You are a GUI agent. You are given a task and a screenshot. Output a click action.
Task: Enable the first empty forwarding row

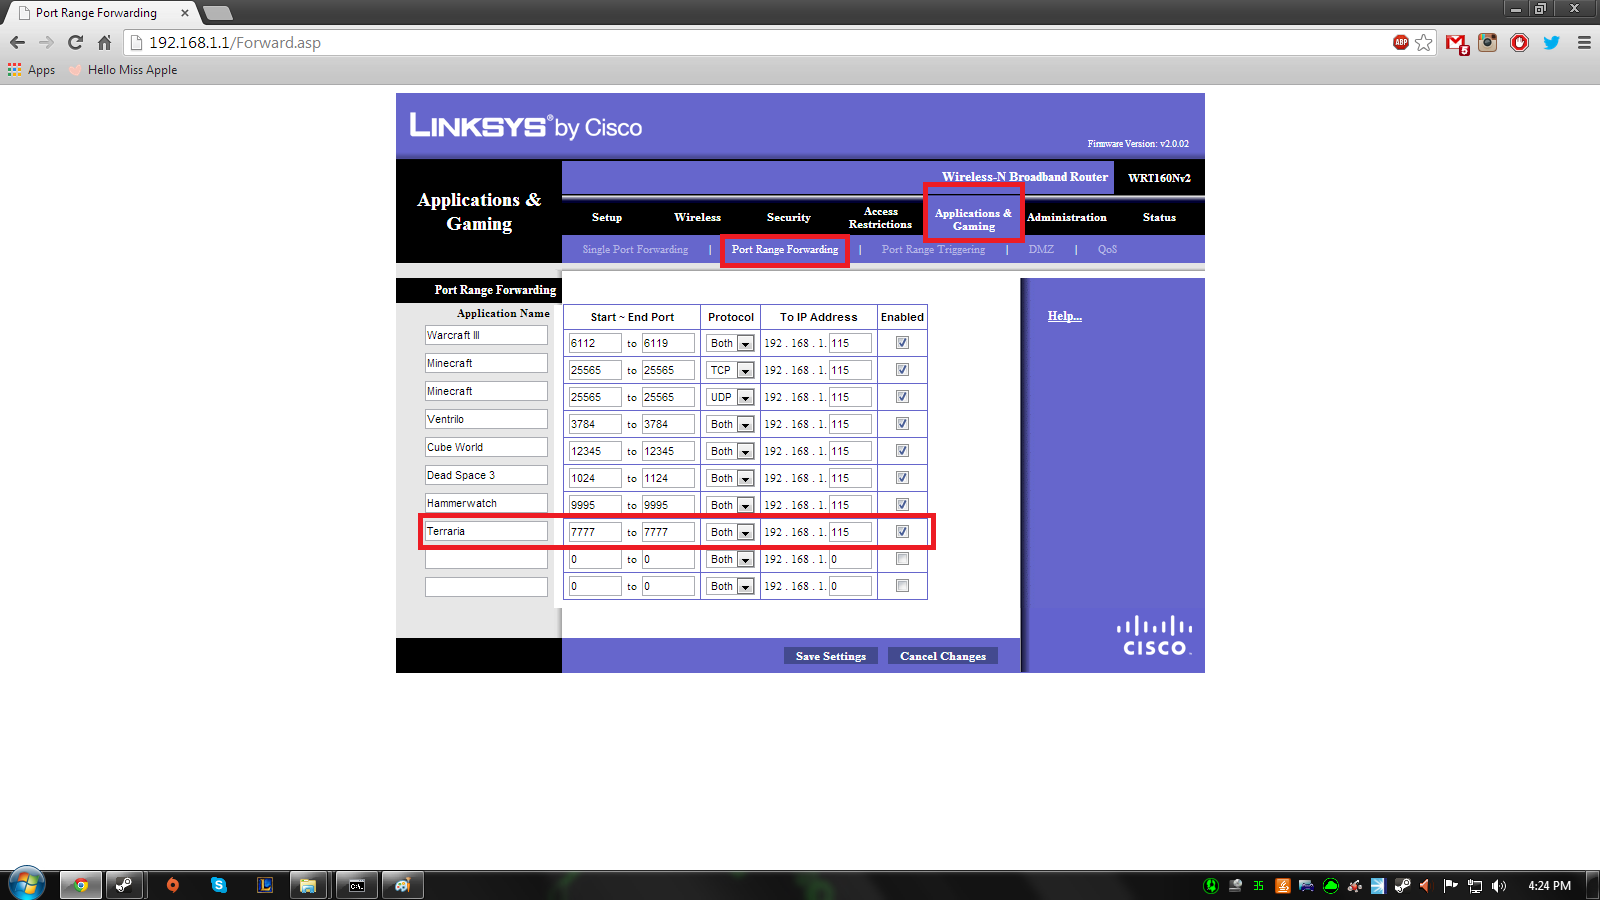coord(902,559)
